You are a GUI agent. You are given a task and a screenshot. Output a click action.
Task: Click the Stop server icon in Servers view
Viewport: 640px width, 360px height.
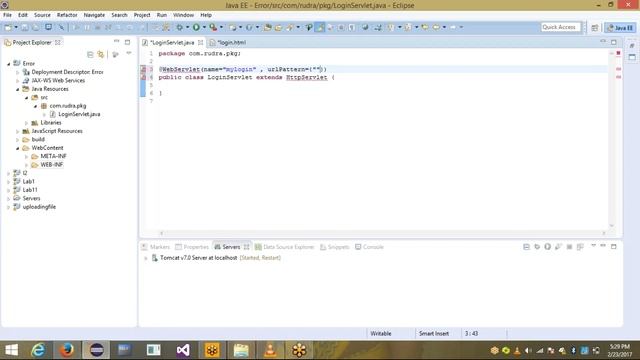pyautogui.click(x=569, y=247)
